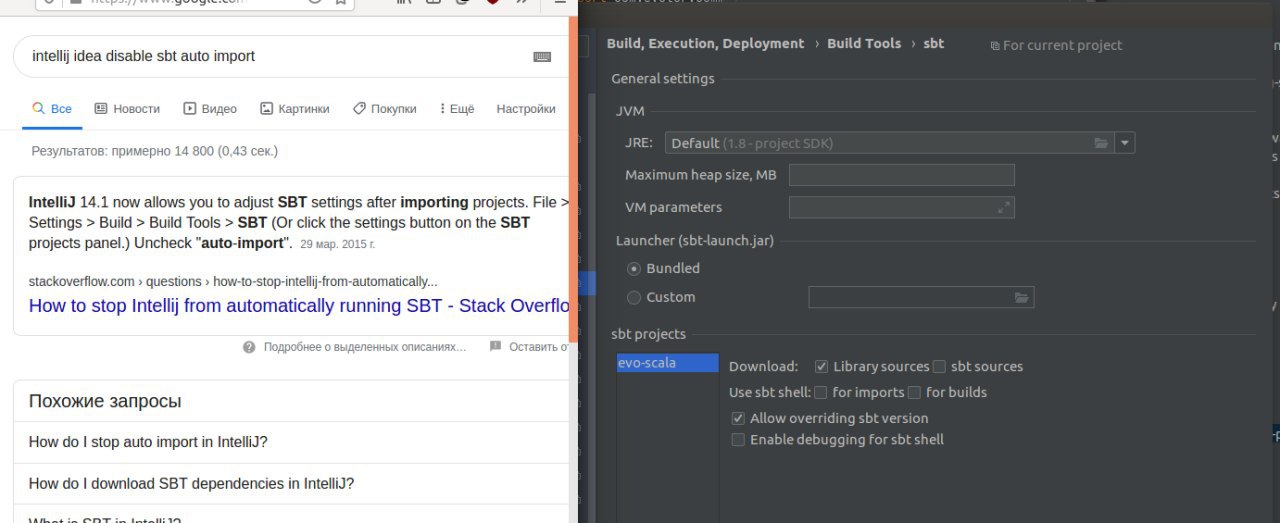Click the 'Download:' label
Viewport: 1280px width, 523px height.
[x=764, y=367]
